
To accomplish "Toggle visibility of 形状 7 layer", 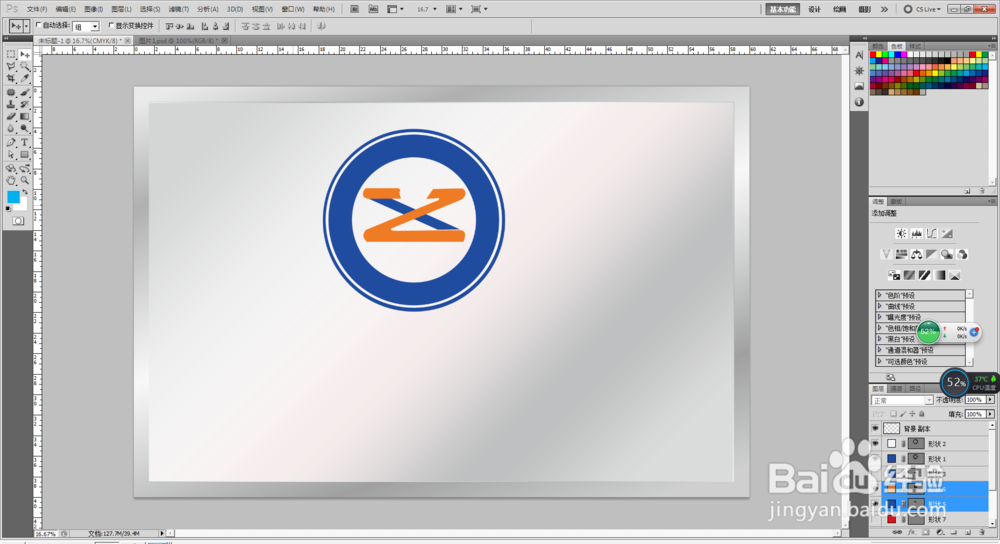I will (876, 520).
